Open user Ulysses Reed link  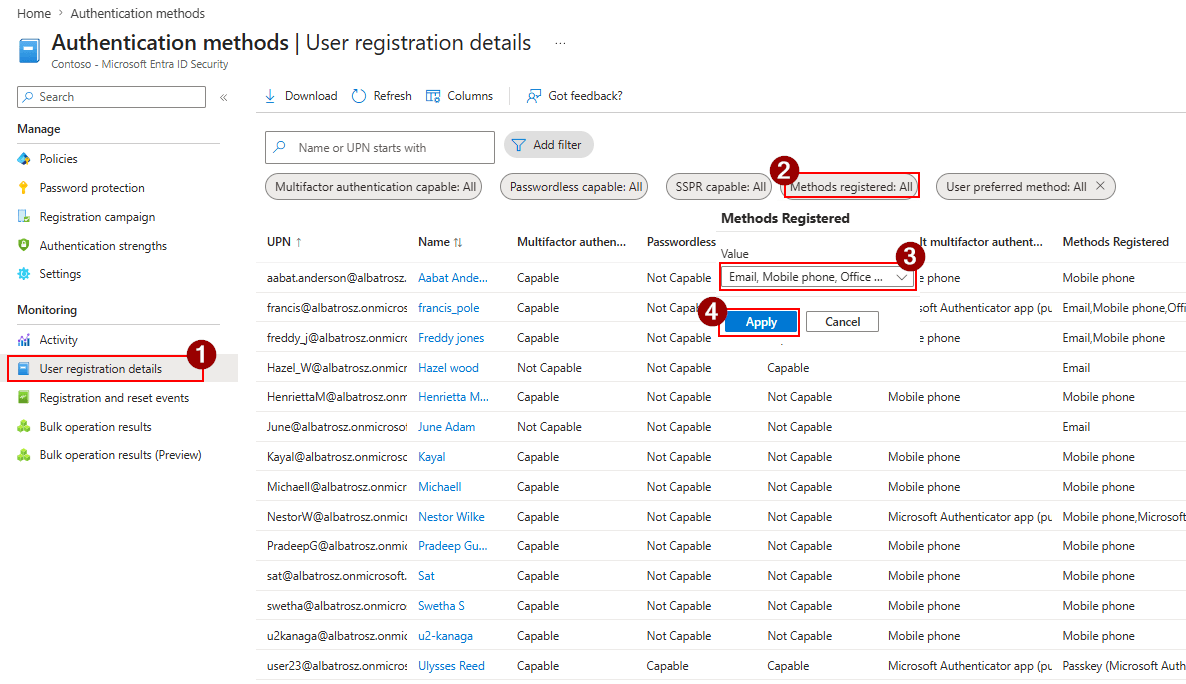pyautogui.click(x=452, y=666)
